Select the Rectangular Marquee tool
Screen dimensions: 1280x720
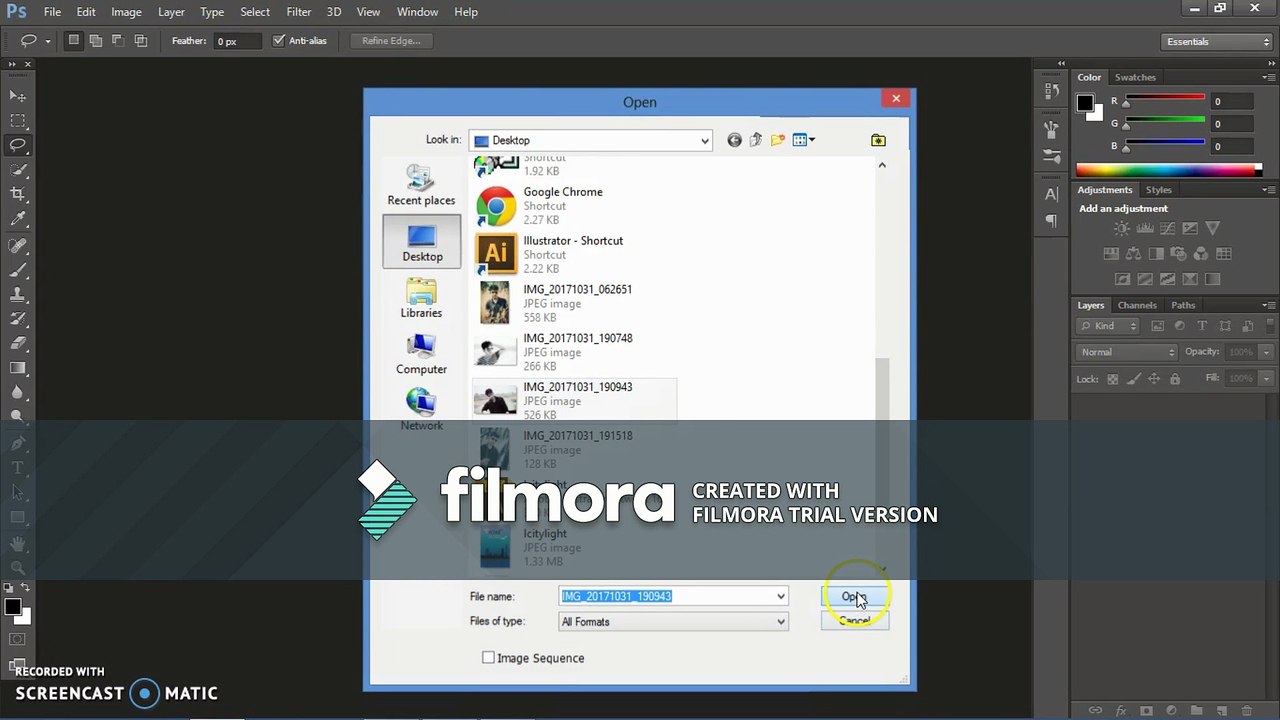(18, 120)
